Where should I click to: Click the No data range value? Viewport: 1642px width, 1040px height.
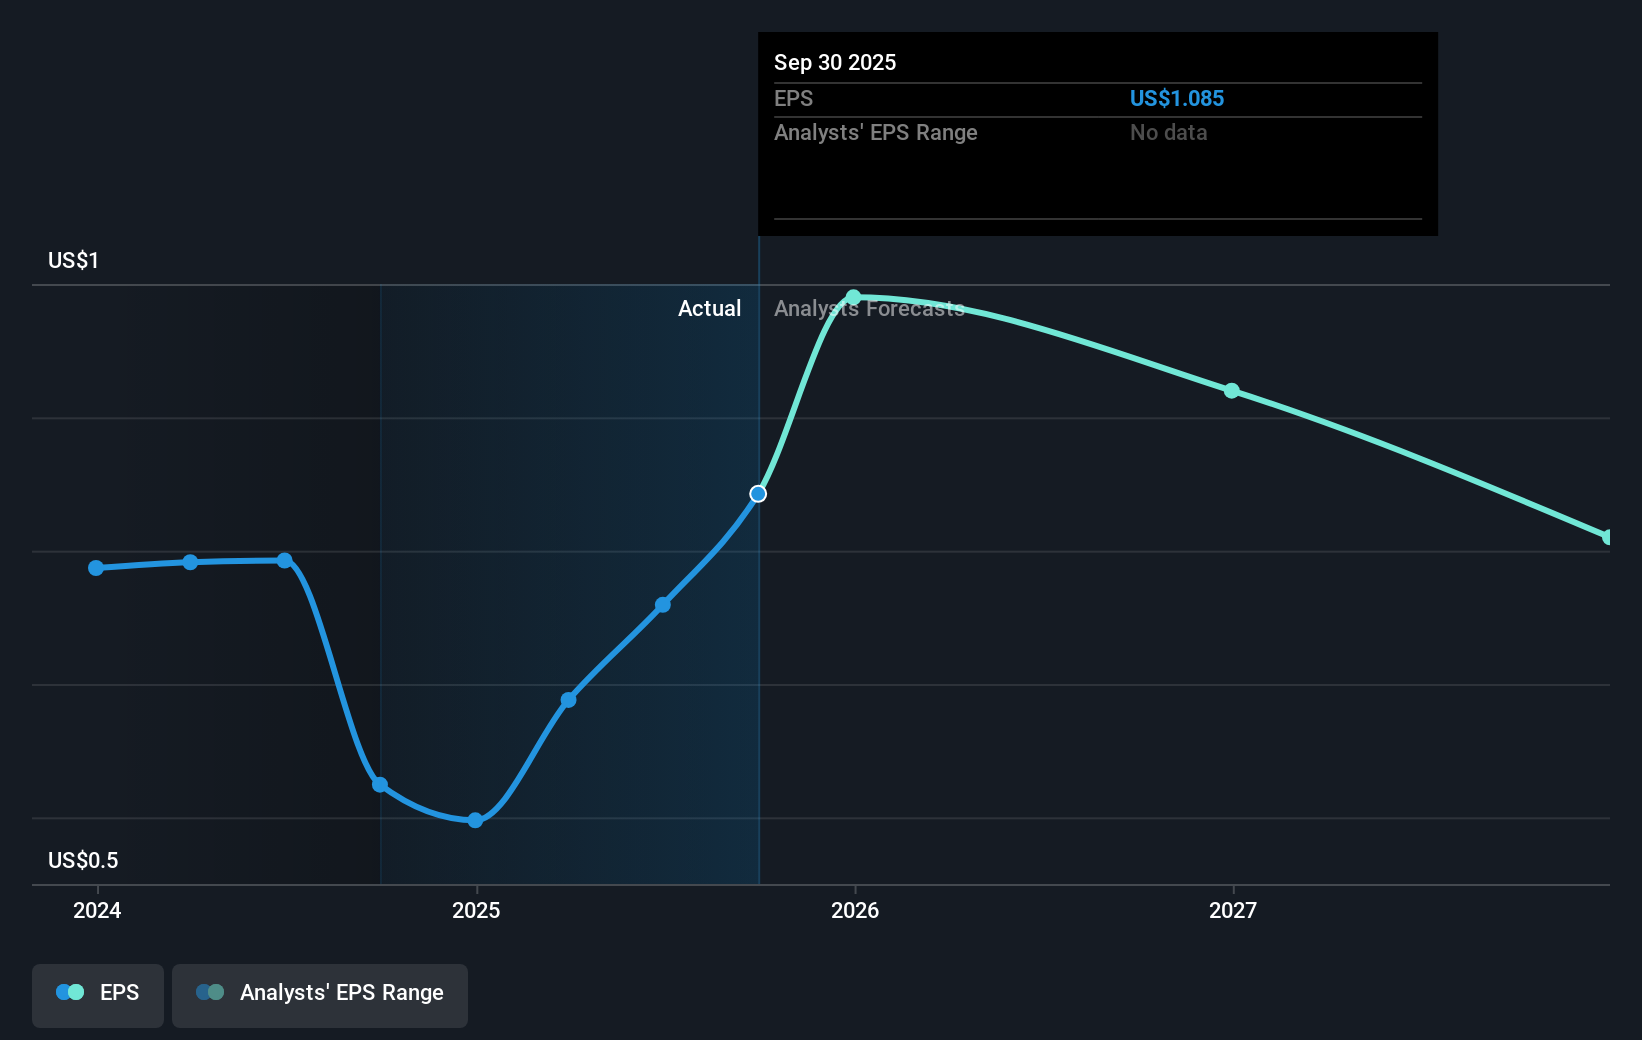1169,132
